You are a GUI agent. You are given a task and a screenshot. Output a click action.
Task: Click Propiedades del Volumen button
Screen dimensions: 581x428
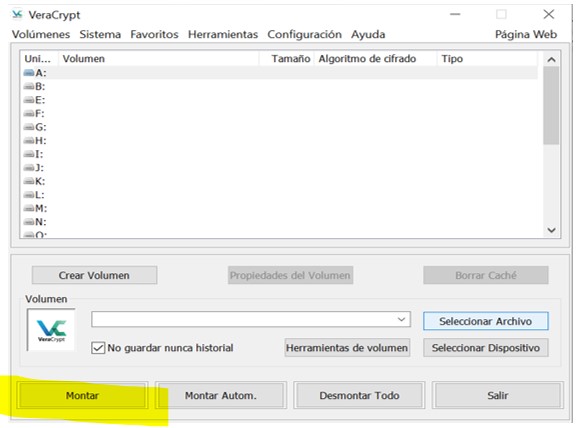[290, 275]
